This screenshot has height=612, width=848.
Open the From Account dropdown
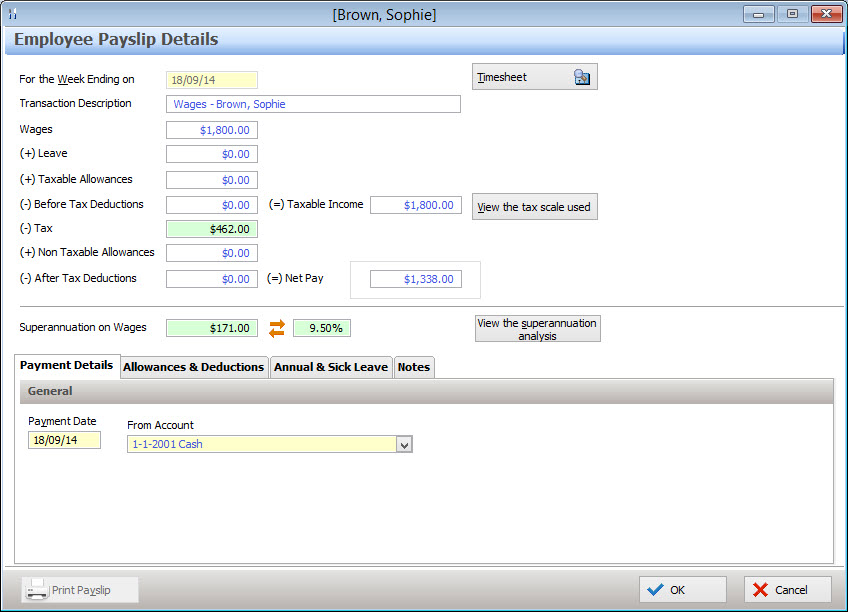(404, 444)
